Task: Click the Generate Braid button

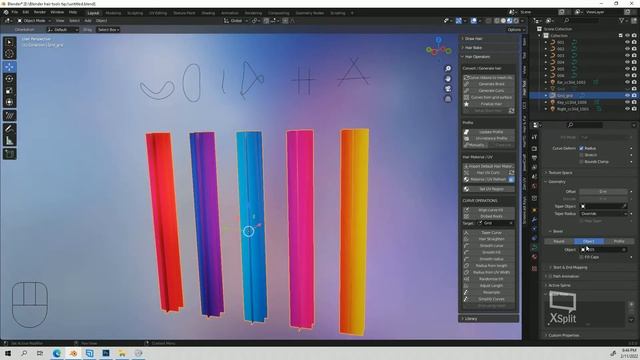Action: pos(489,84)
